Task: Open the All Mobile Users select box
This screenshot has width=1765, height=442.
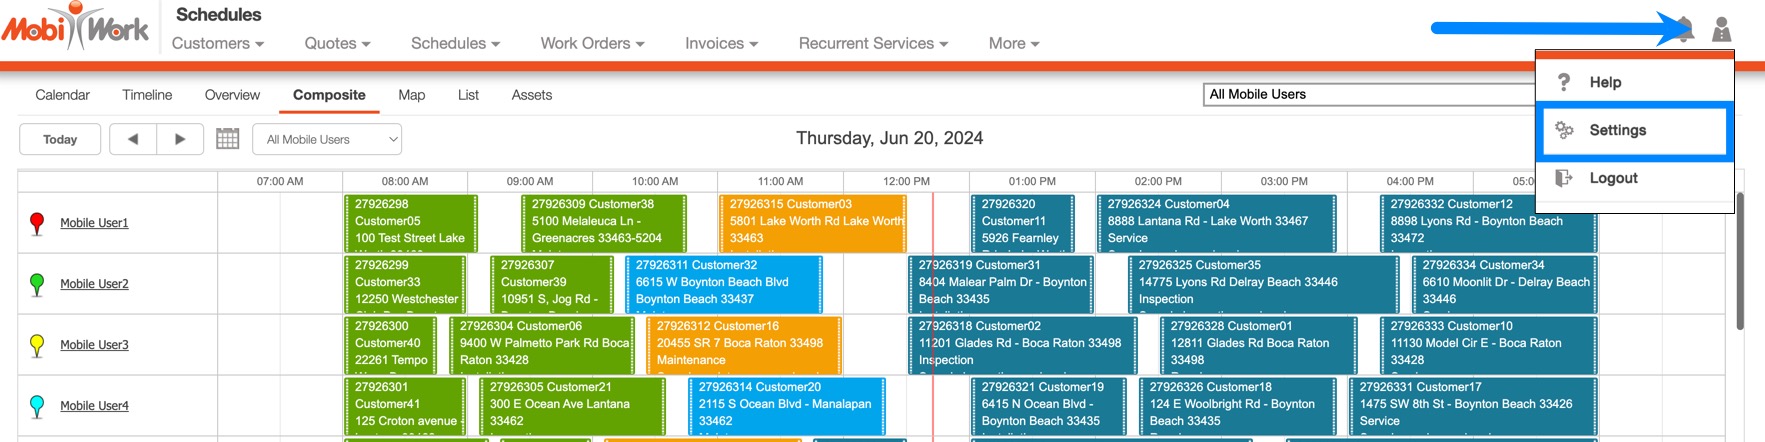Action: (x=327, y=139)
